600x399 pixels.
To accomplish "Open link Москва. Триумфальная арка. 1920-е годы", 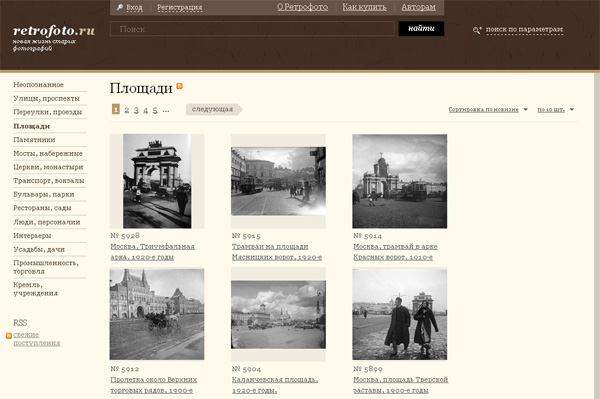I will pos(153,252).
